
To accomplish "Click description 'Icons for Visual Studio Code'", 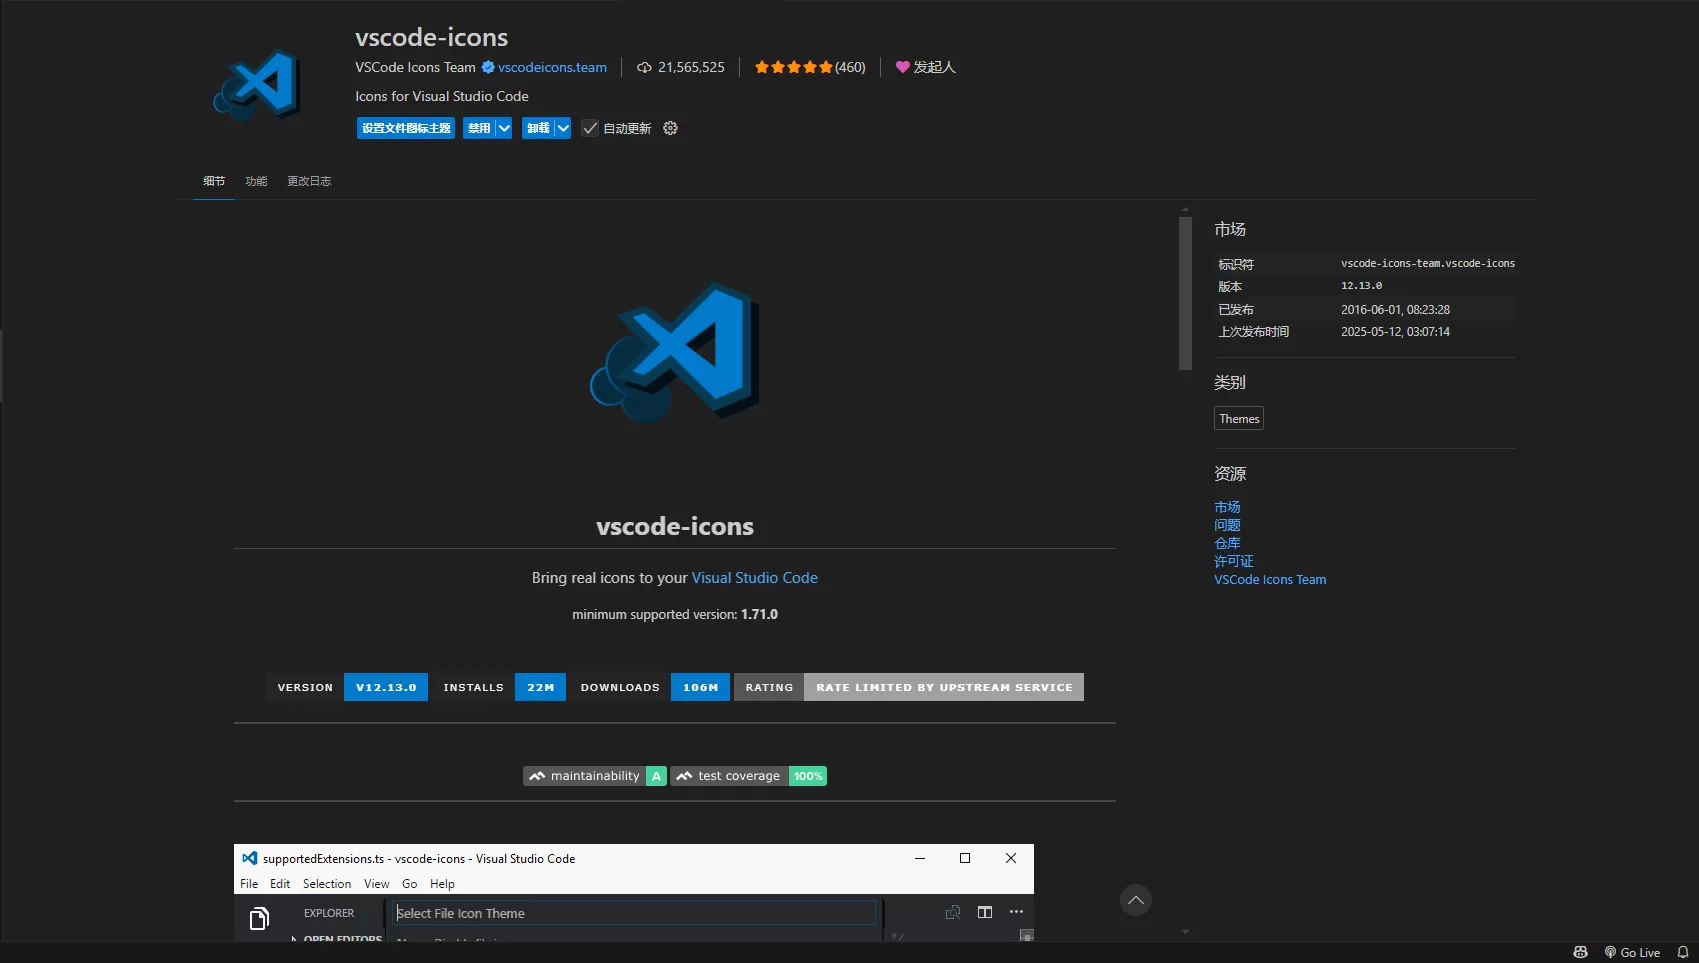I will point(442,96).
